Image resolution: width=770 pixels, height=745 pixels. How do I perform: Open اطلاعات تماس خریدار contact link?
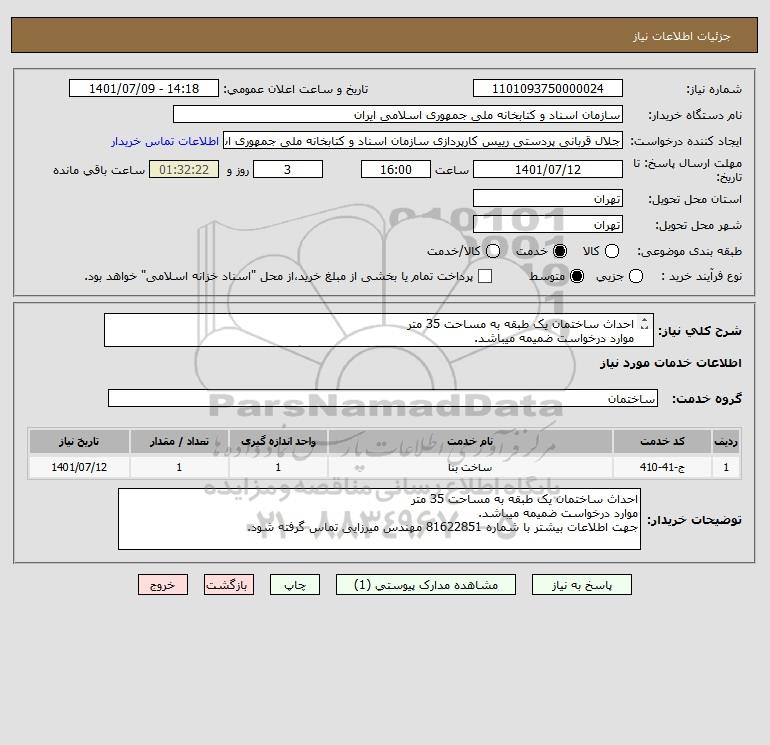[x=165, y=141]
